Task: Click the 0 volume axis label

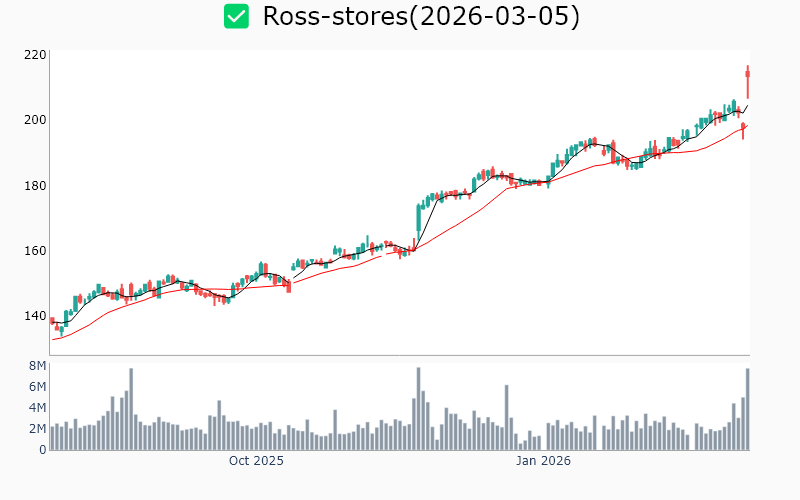Action: click(42, 450)
